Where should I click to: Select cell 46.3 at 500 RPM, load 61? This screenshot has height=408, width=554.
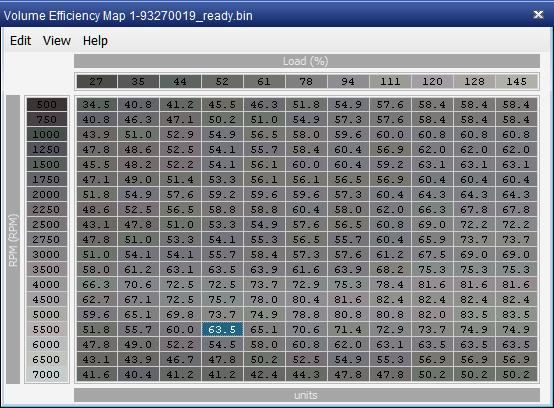click(x=264, y=105)
